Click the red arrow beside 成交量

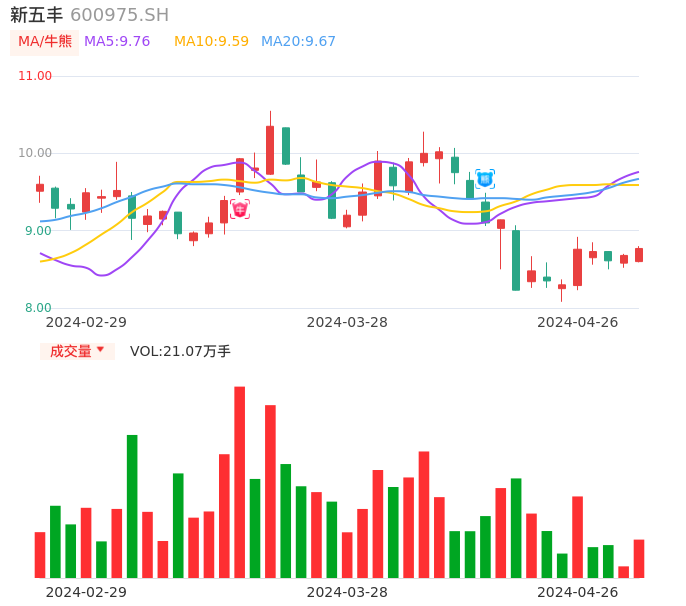pos(100,350)
